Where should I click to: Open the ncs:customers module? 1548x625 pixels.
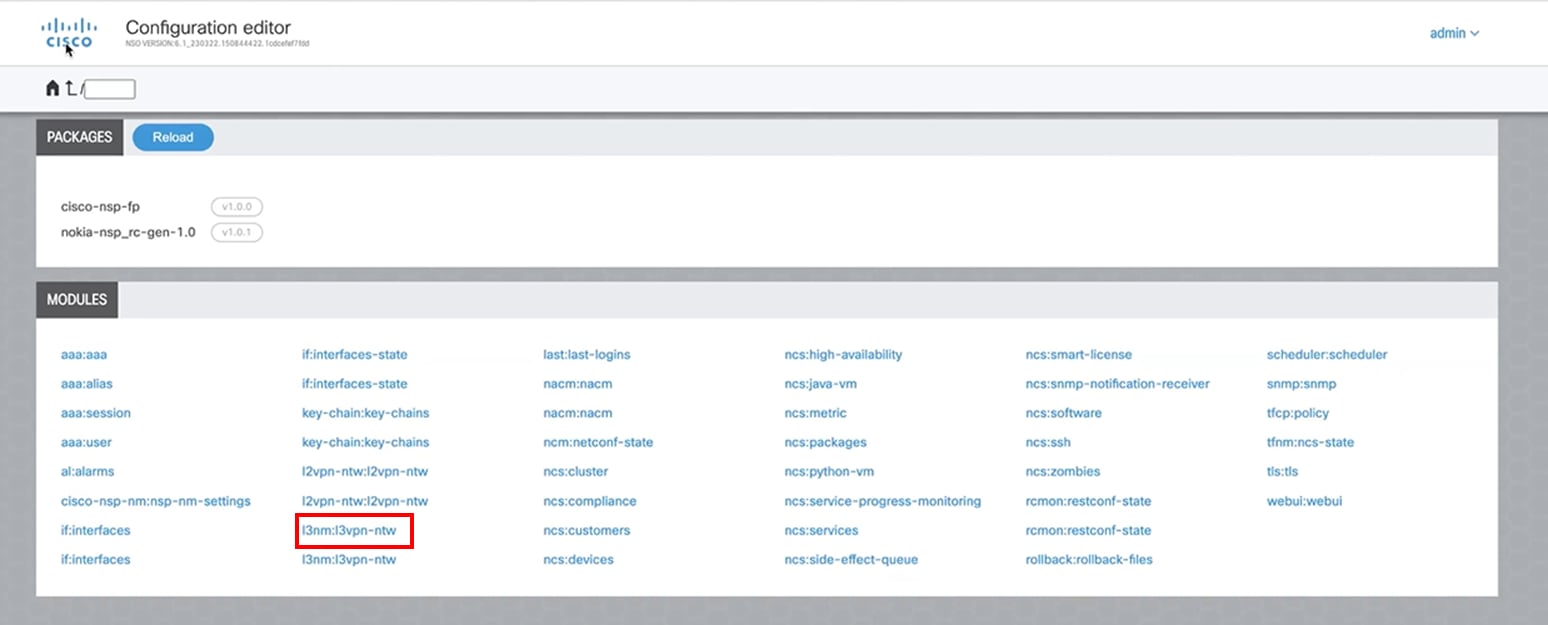coord(587,530)
